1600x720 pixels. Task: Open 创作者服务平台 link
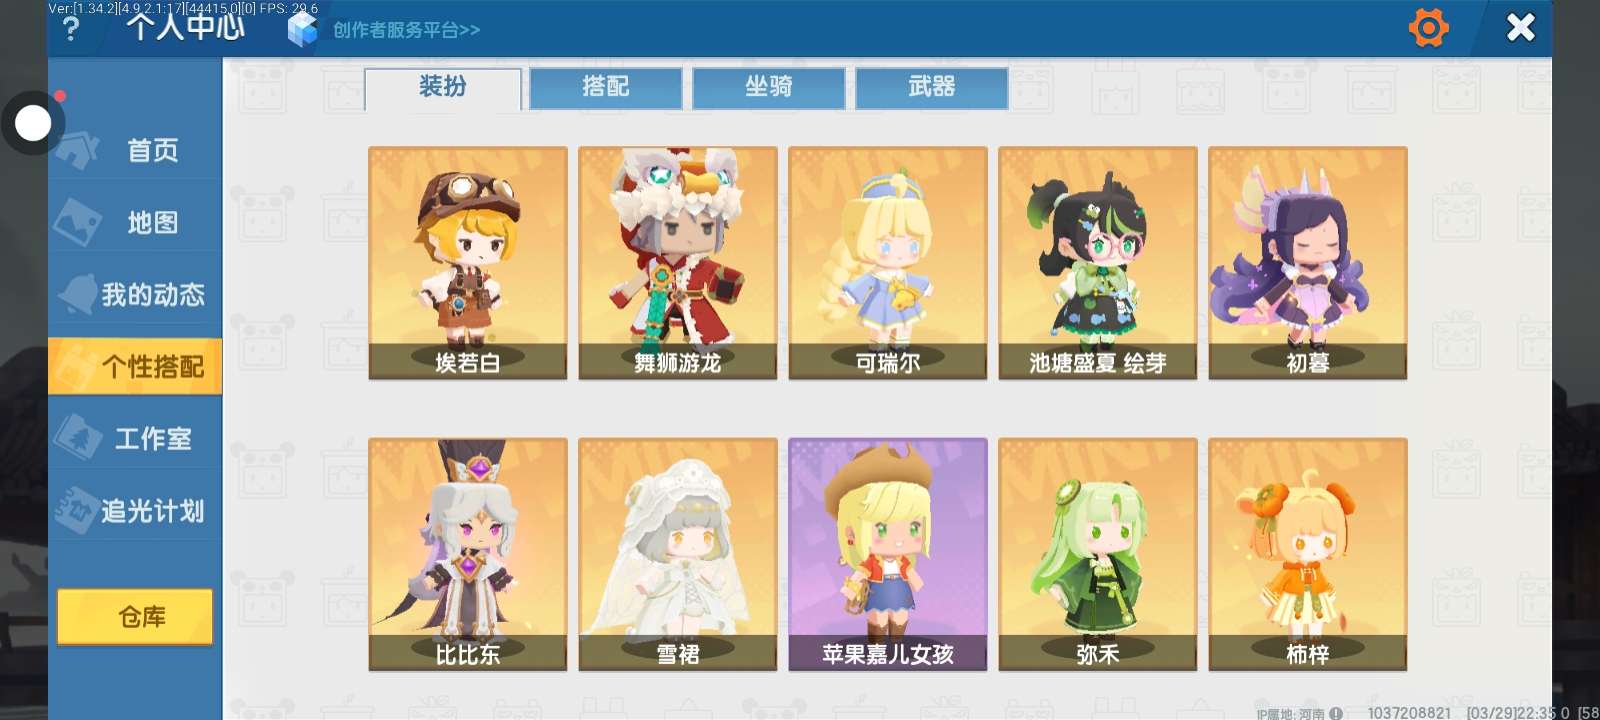click(406, 30)
